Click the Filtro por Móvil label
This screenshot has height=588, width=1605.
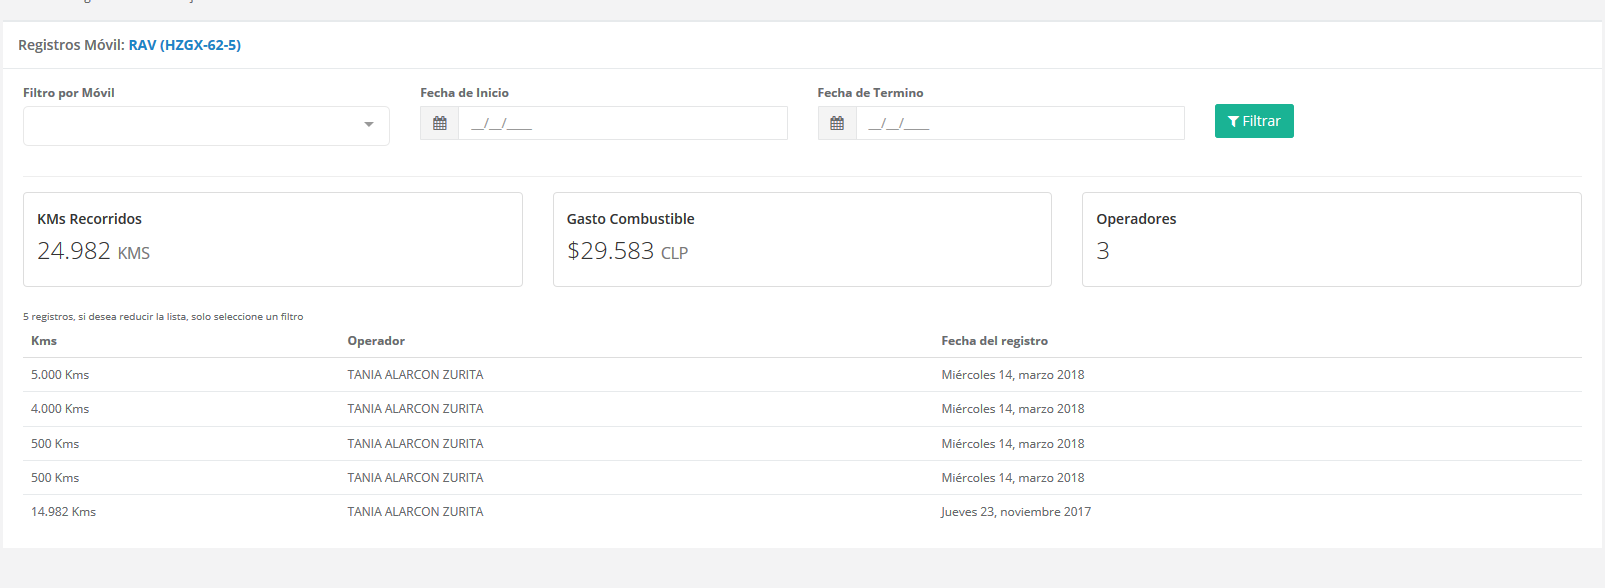point(69,93)
